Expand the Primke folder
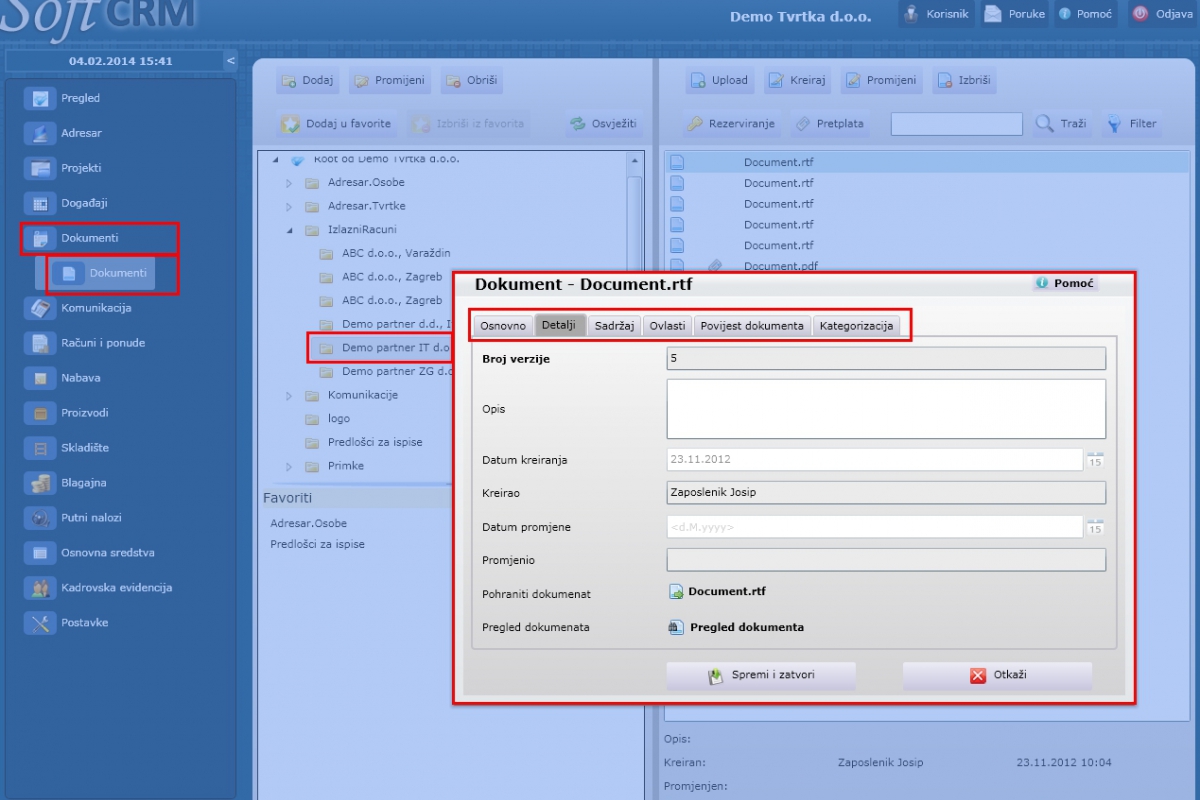The image size is (1200, 800). pos(289,466)
